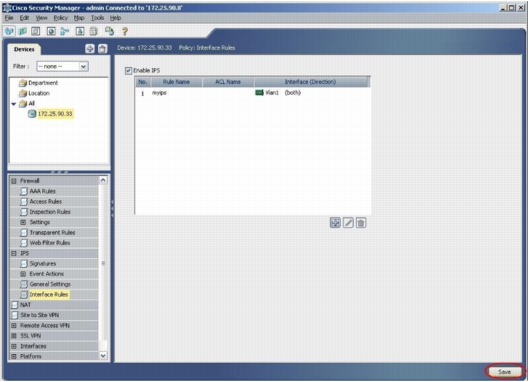Click delete device trash icon in Devices panel

(102, 49)
